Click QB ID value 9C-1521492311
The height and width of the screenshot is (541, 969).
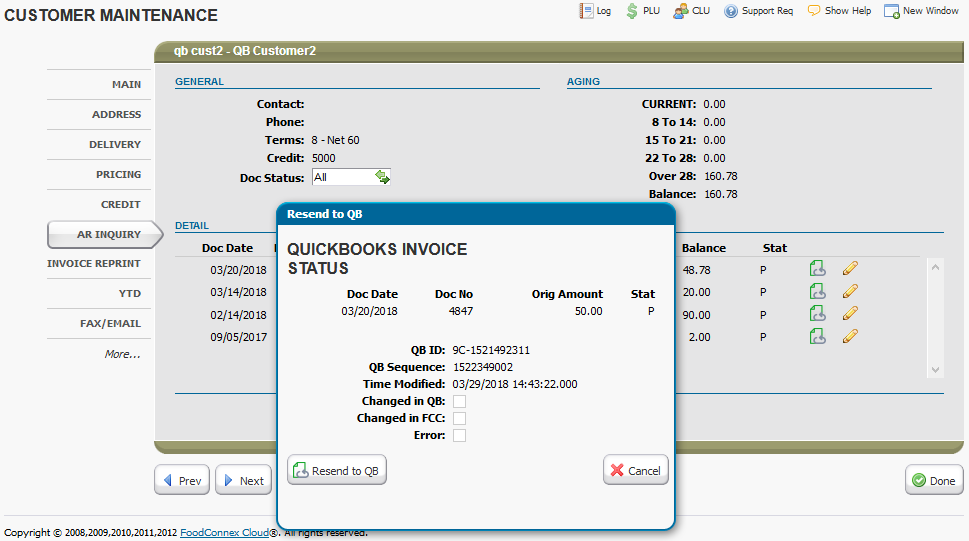[491, 350]
